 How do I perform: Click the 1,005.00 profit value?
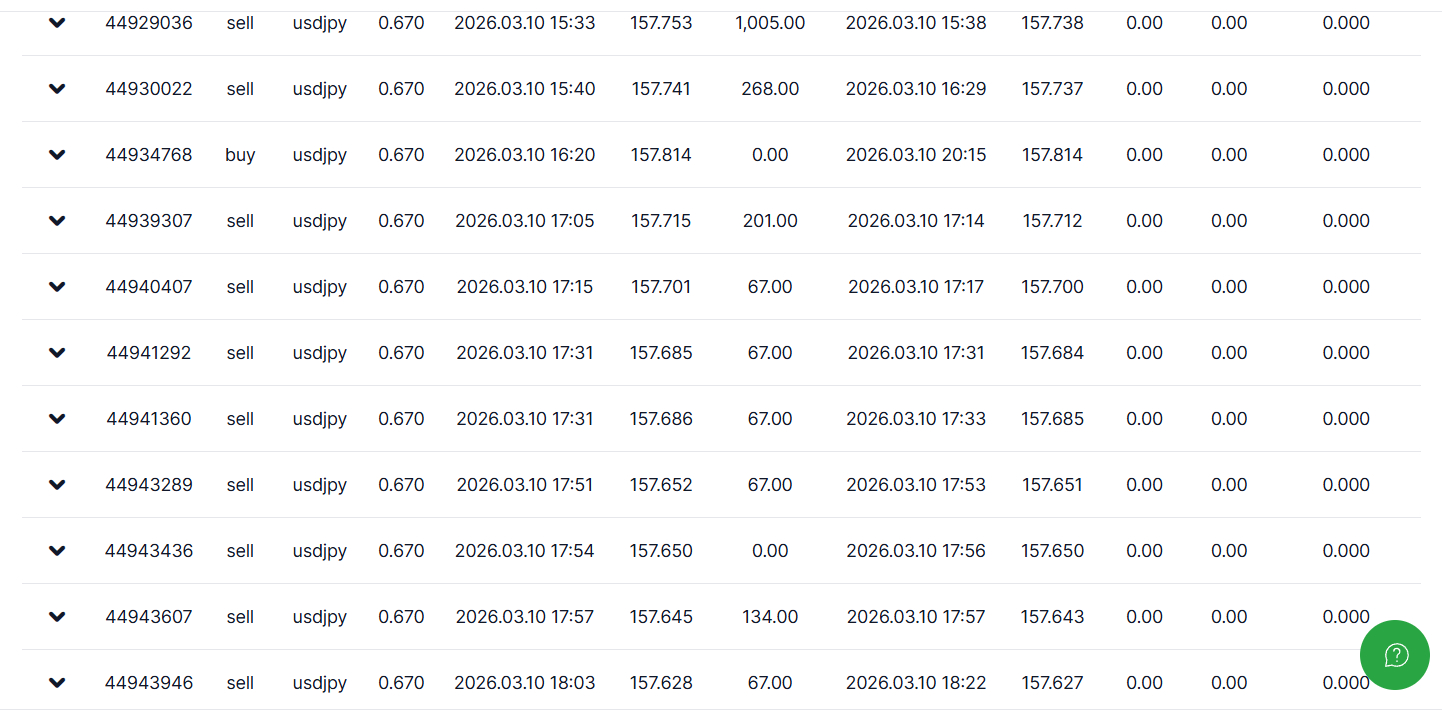770,23
